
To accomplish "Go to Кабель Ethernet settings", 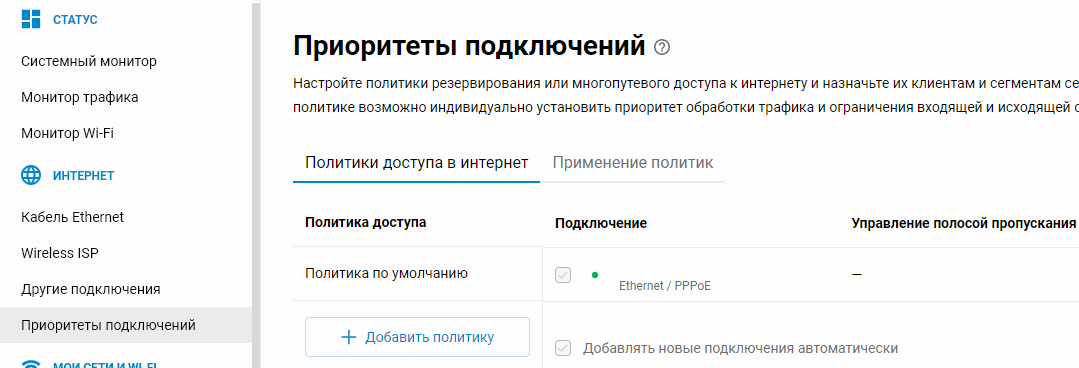I will coord(72,217).
